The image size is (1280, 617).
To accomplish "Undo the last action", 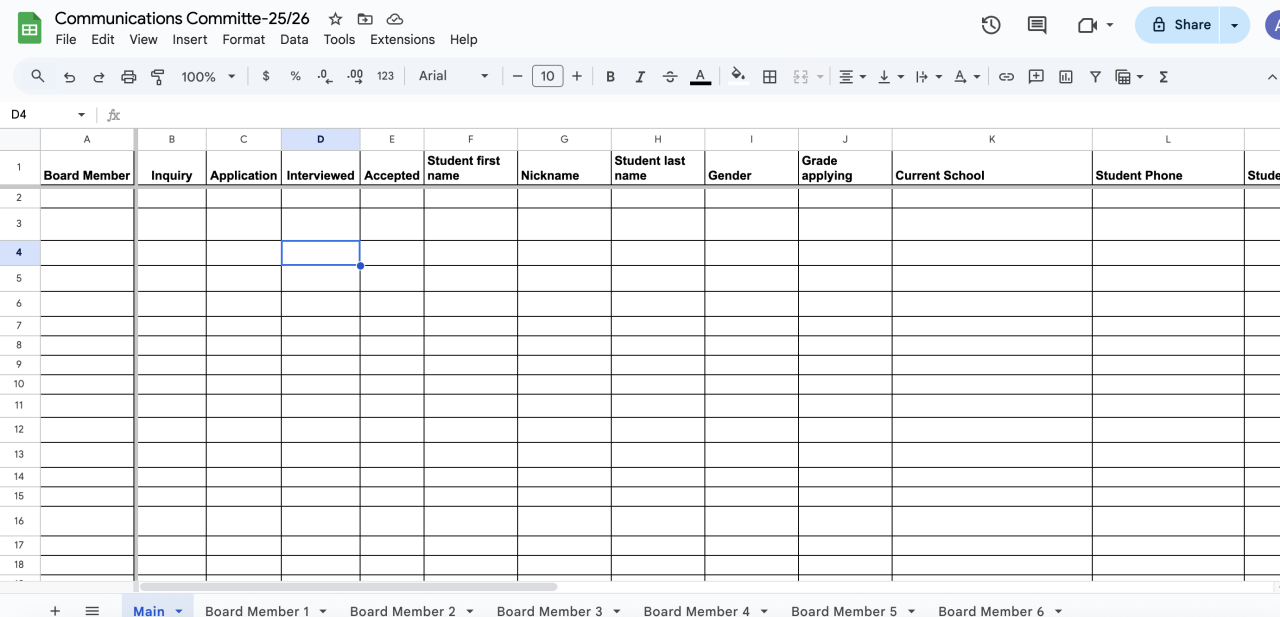I will (69, 76).
